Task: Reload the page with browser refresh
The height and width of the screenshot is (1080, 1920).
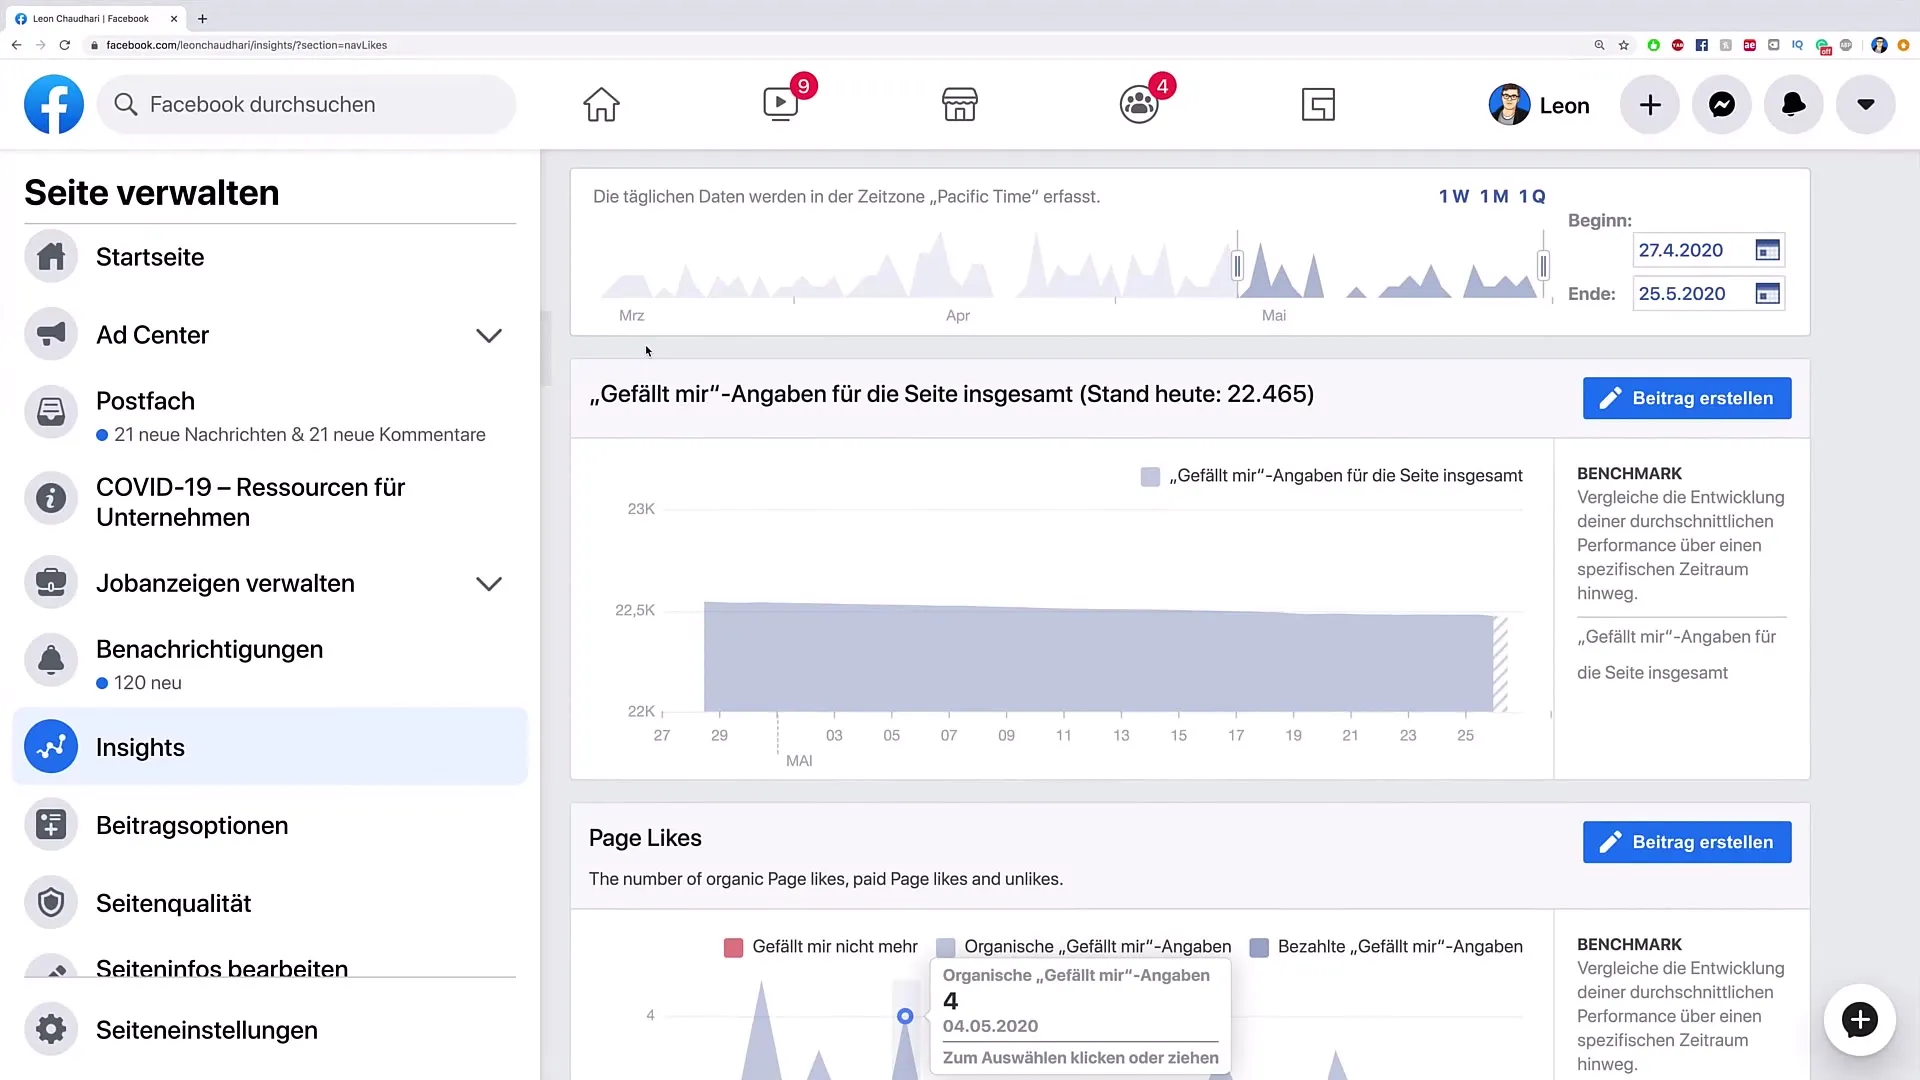Action: point(65,45)
